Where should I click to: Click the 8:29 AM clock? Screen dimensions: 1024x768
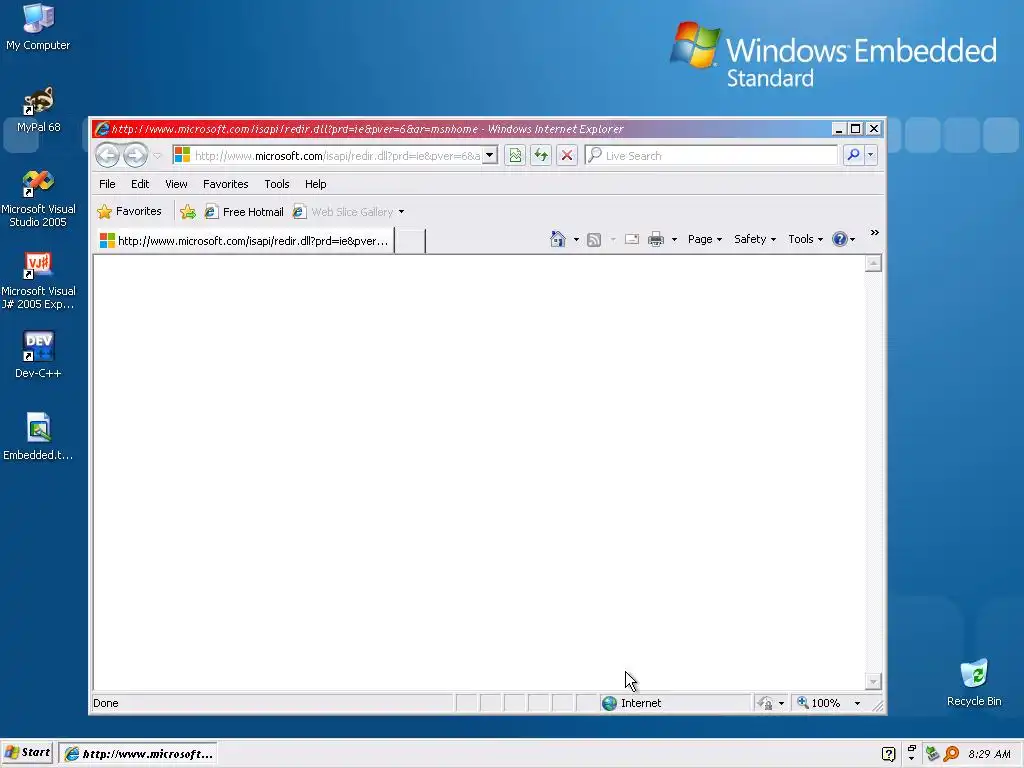[x=989, y=754]
